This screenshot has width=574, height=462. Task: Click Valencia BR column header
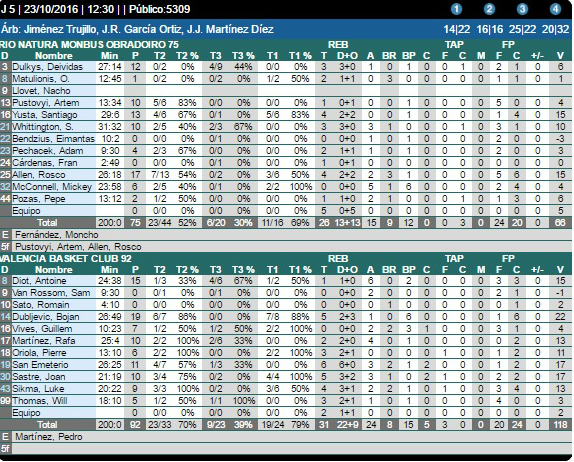[x=389, y=270]
